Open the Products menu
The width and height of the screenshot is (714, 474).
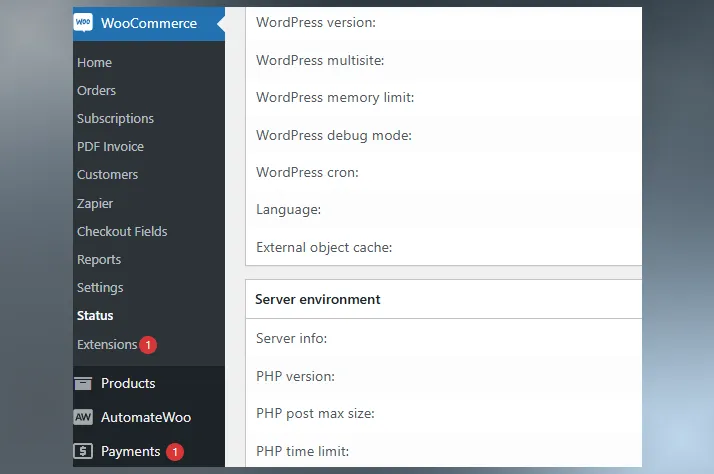point(128,383)
